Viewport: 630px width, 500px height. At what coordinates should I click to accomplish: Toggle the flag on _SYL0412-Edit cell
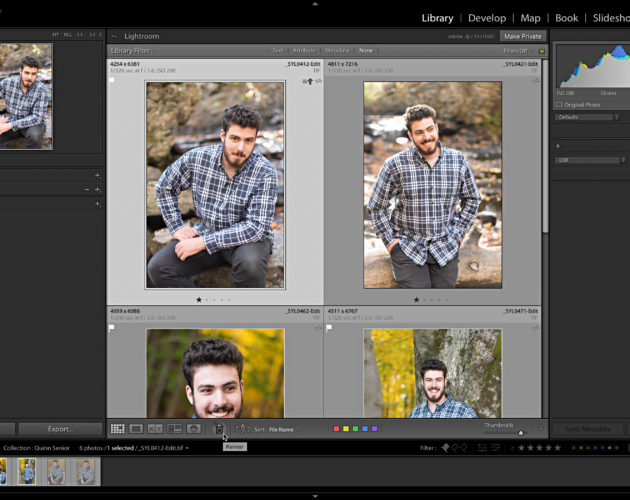pyautogui.click(x=112, y=80)
